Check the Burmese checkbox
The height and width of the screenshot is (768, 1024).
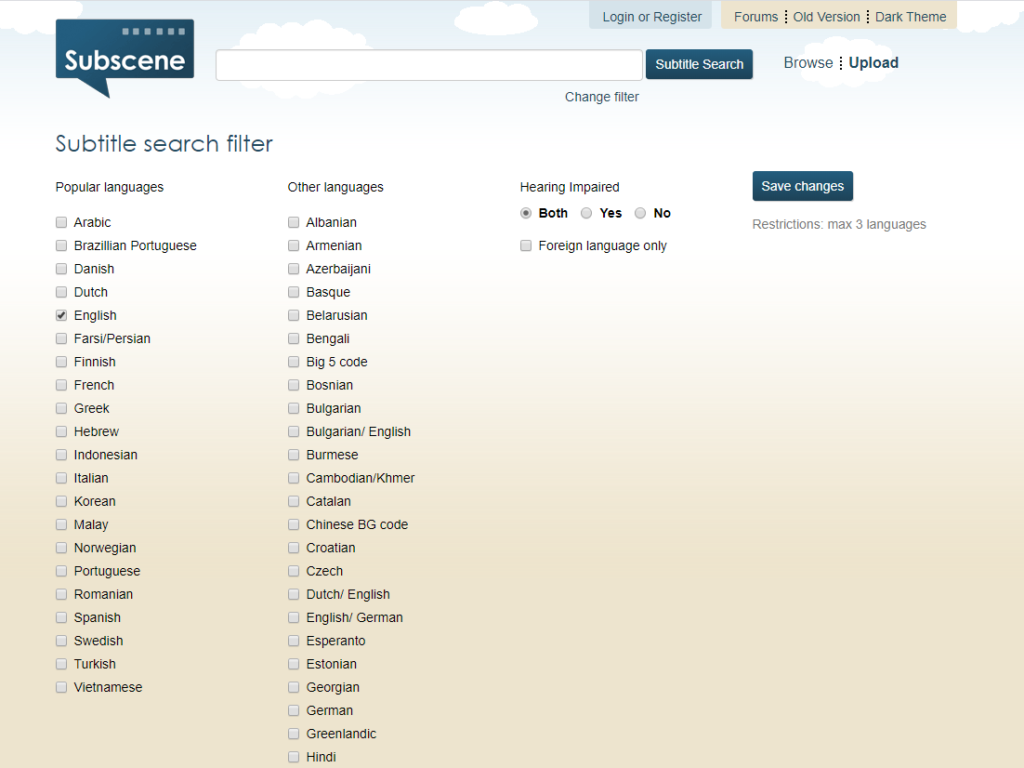point(294,455)
